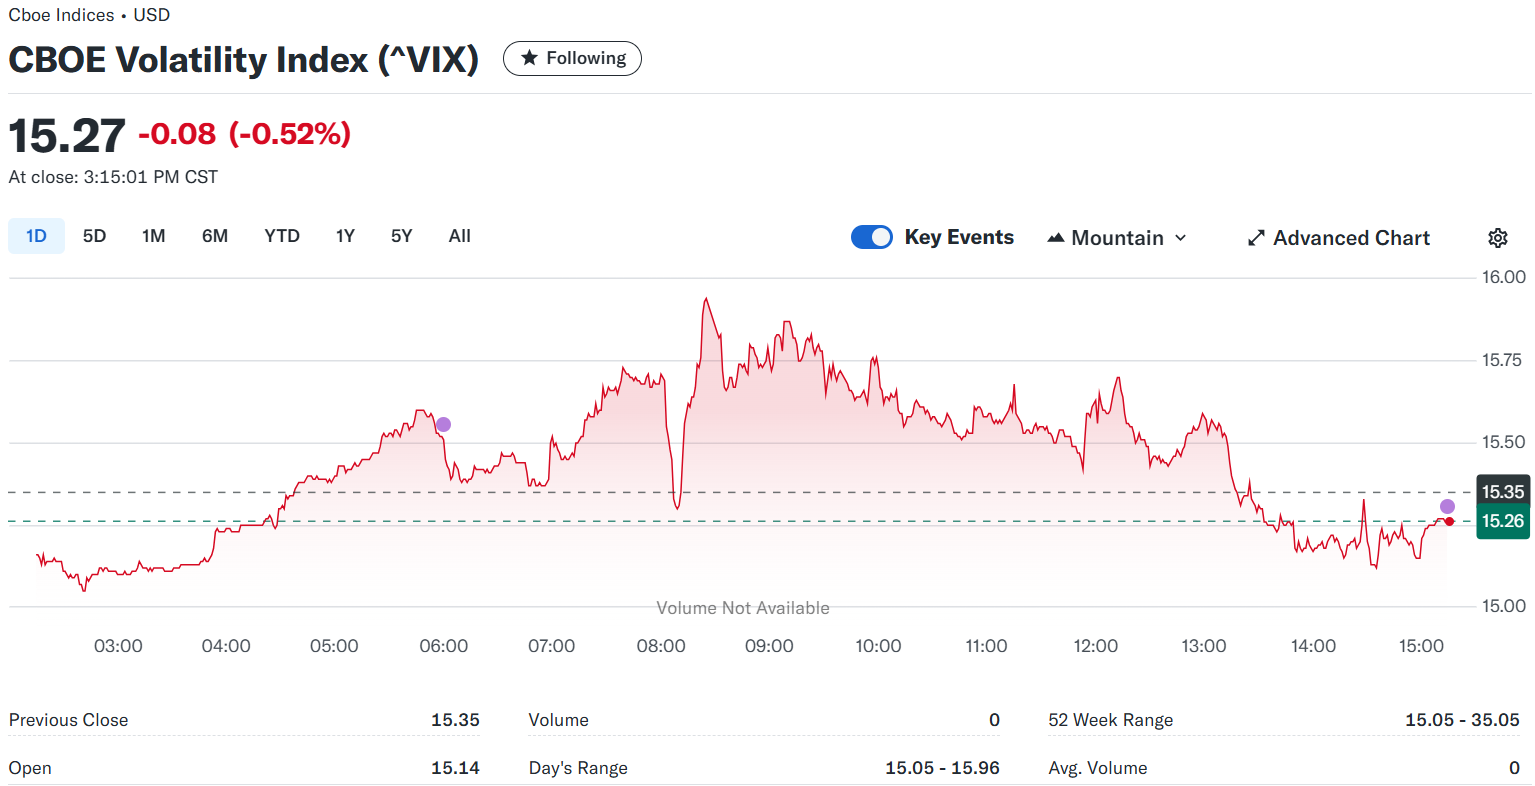Click the red last-price dot on chart
The width and height of the screenshot is (1535, 786).
pyautogui.click(x=1449, y=521)
